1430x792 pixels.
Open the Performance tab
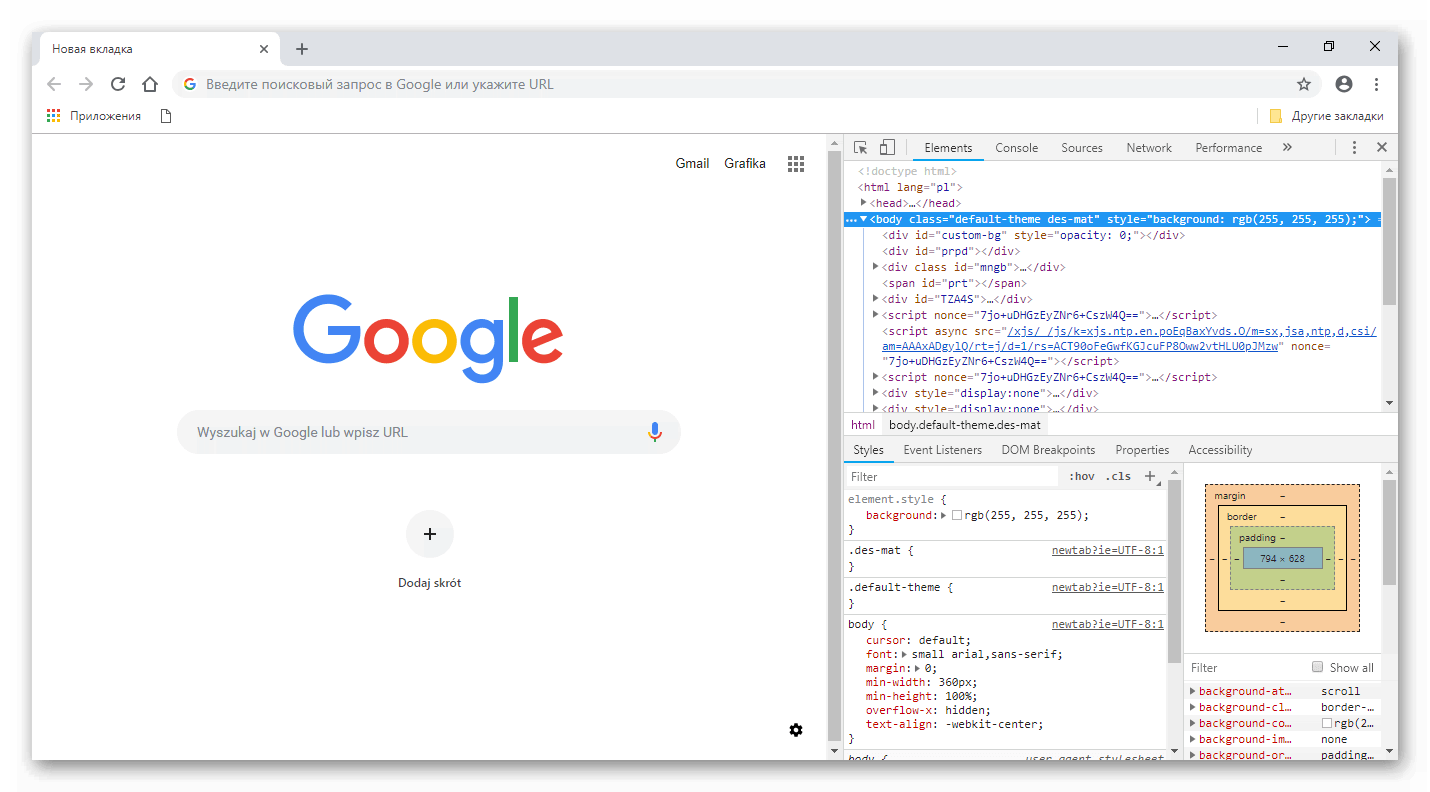coord(1228,148)
